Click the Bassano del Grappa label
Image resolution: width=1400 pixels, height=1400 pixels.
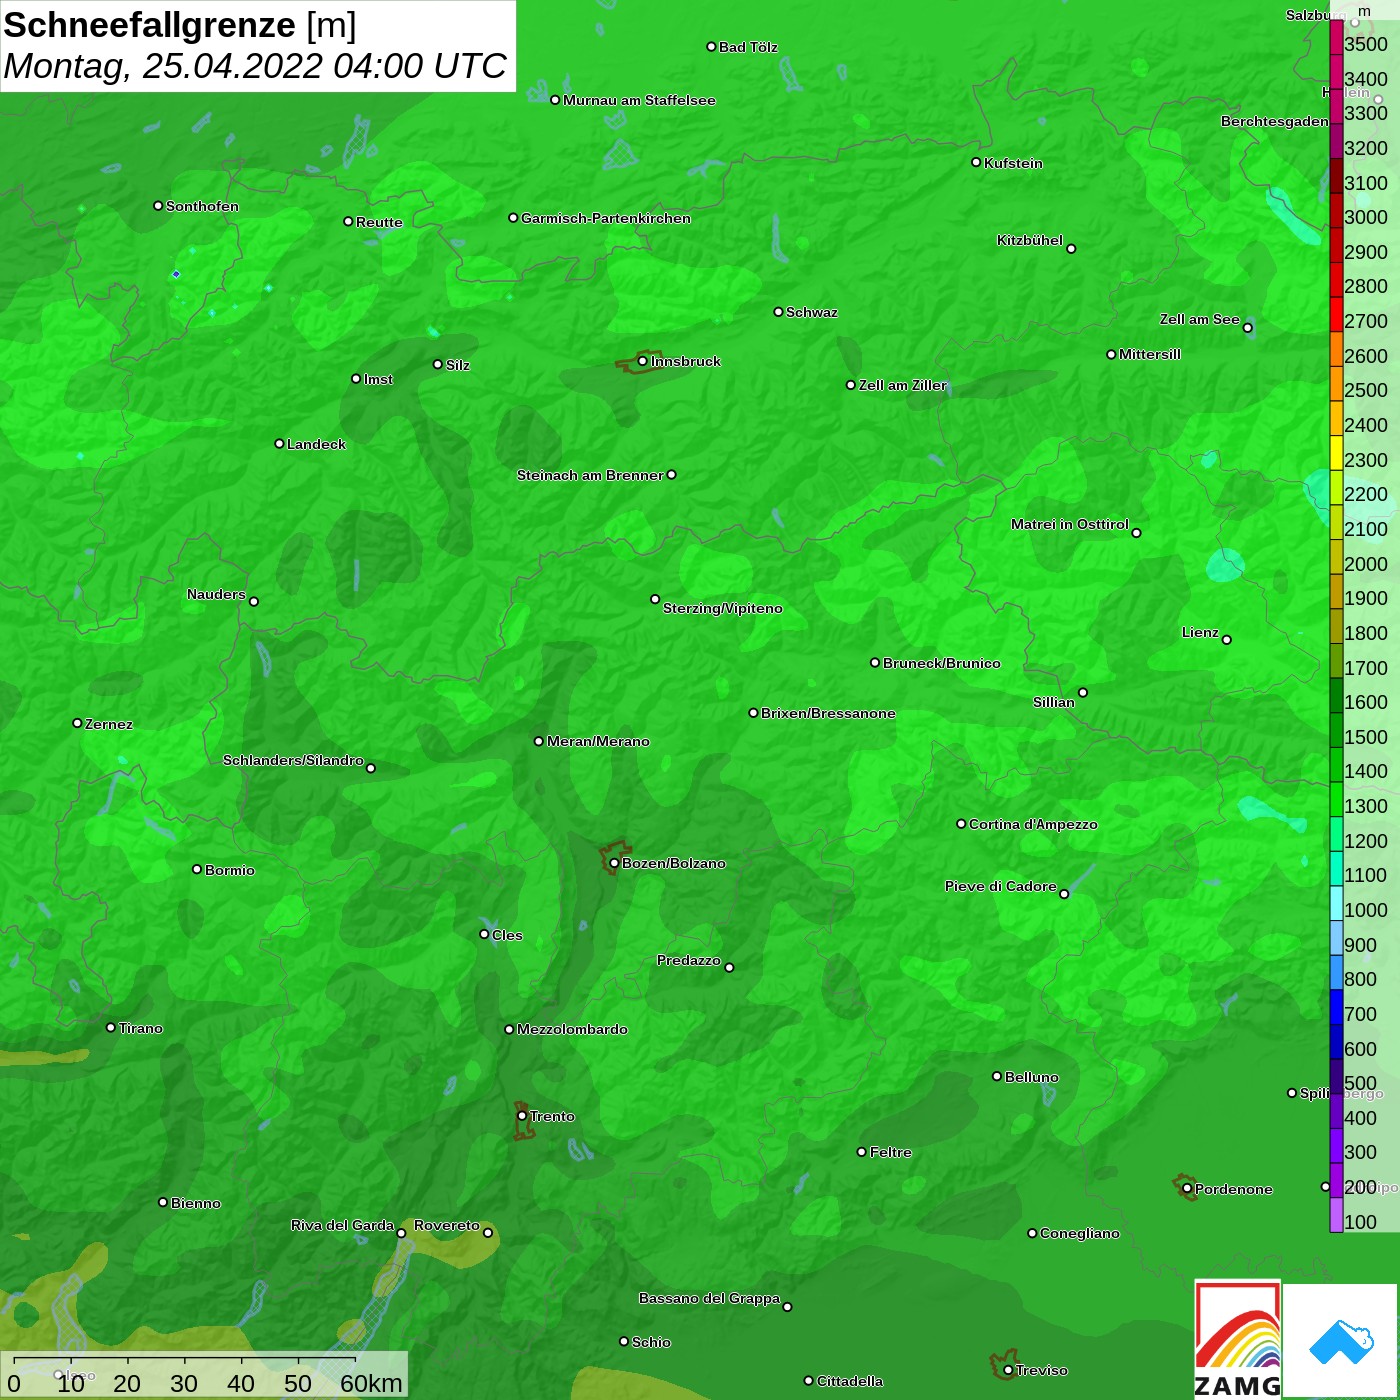pos(710,1298)
